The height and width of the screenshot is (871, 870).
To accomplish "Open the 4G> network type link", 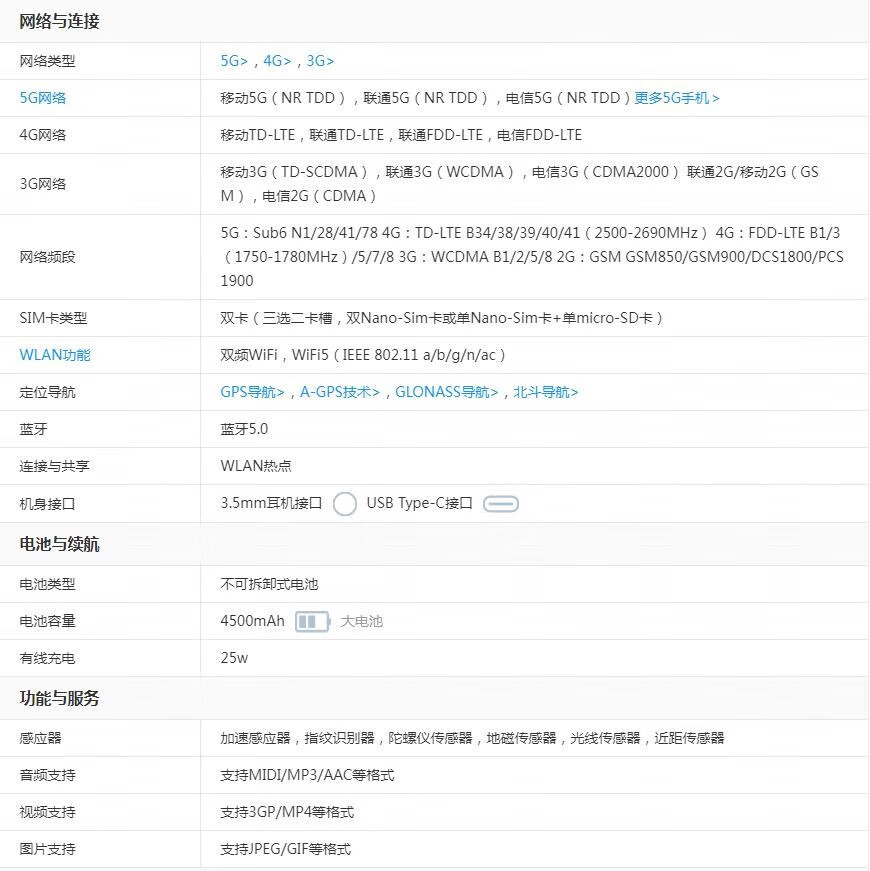I will click(x=277, y=61).
